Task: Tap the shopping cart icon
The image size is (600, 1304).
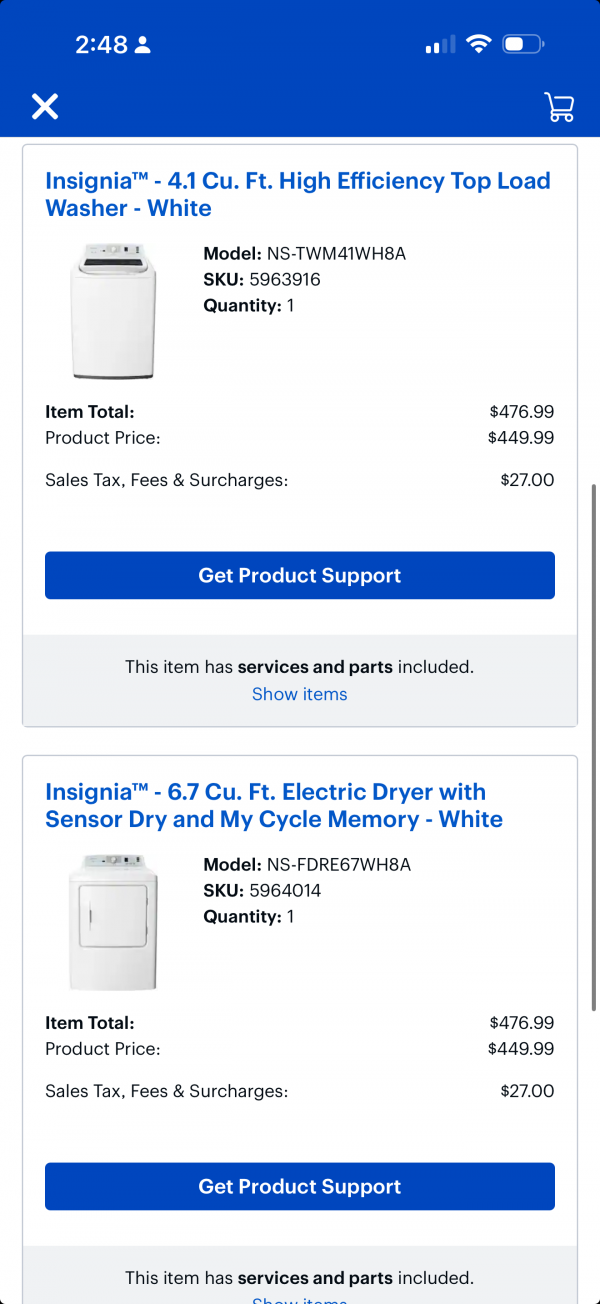Action: click(559, 107)
